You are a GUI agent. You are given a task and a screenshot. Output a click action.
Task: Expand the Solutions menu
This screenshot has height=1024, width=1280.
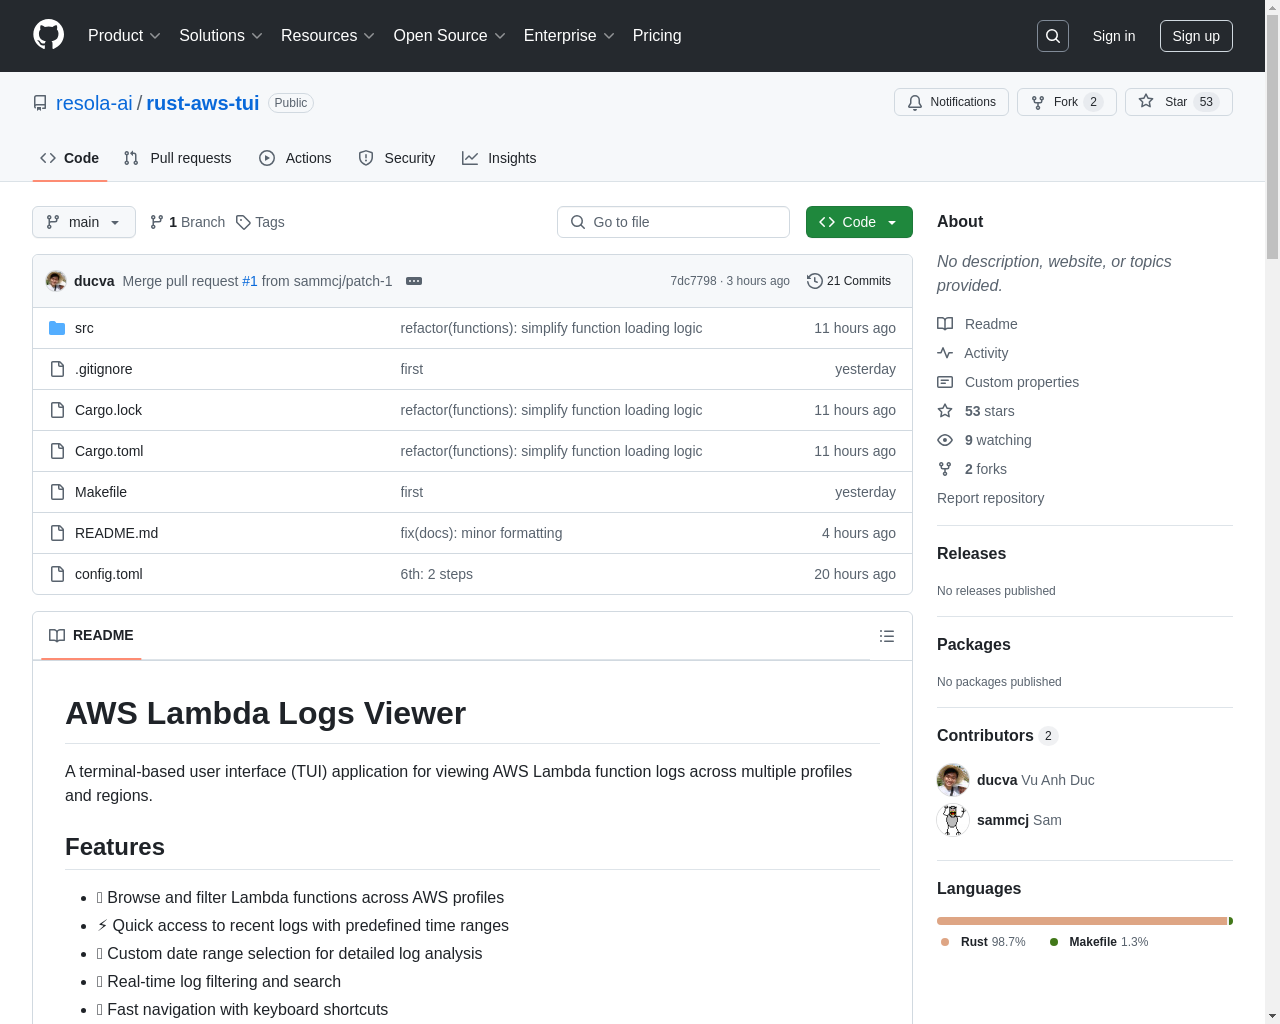coord(221,36)
